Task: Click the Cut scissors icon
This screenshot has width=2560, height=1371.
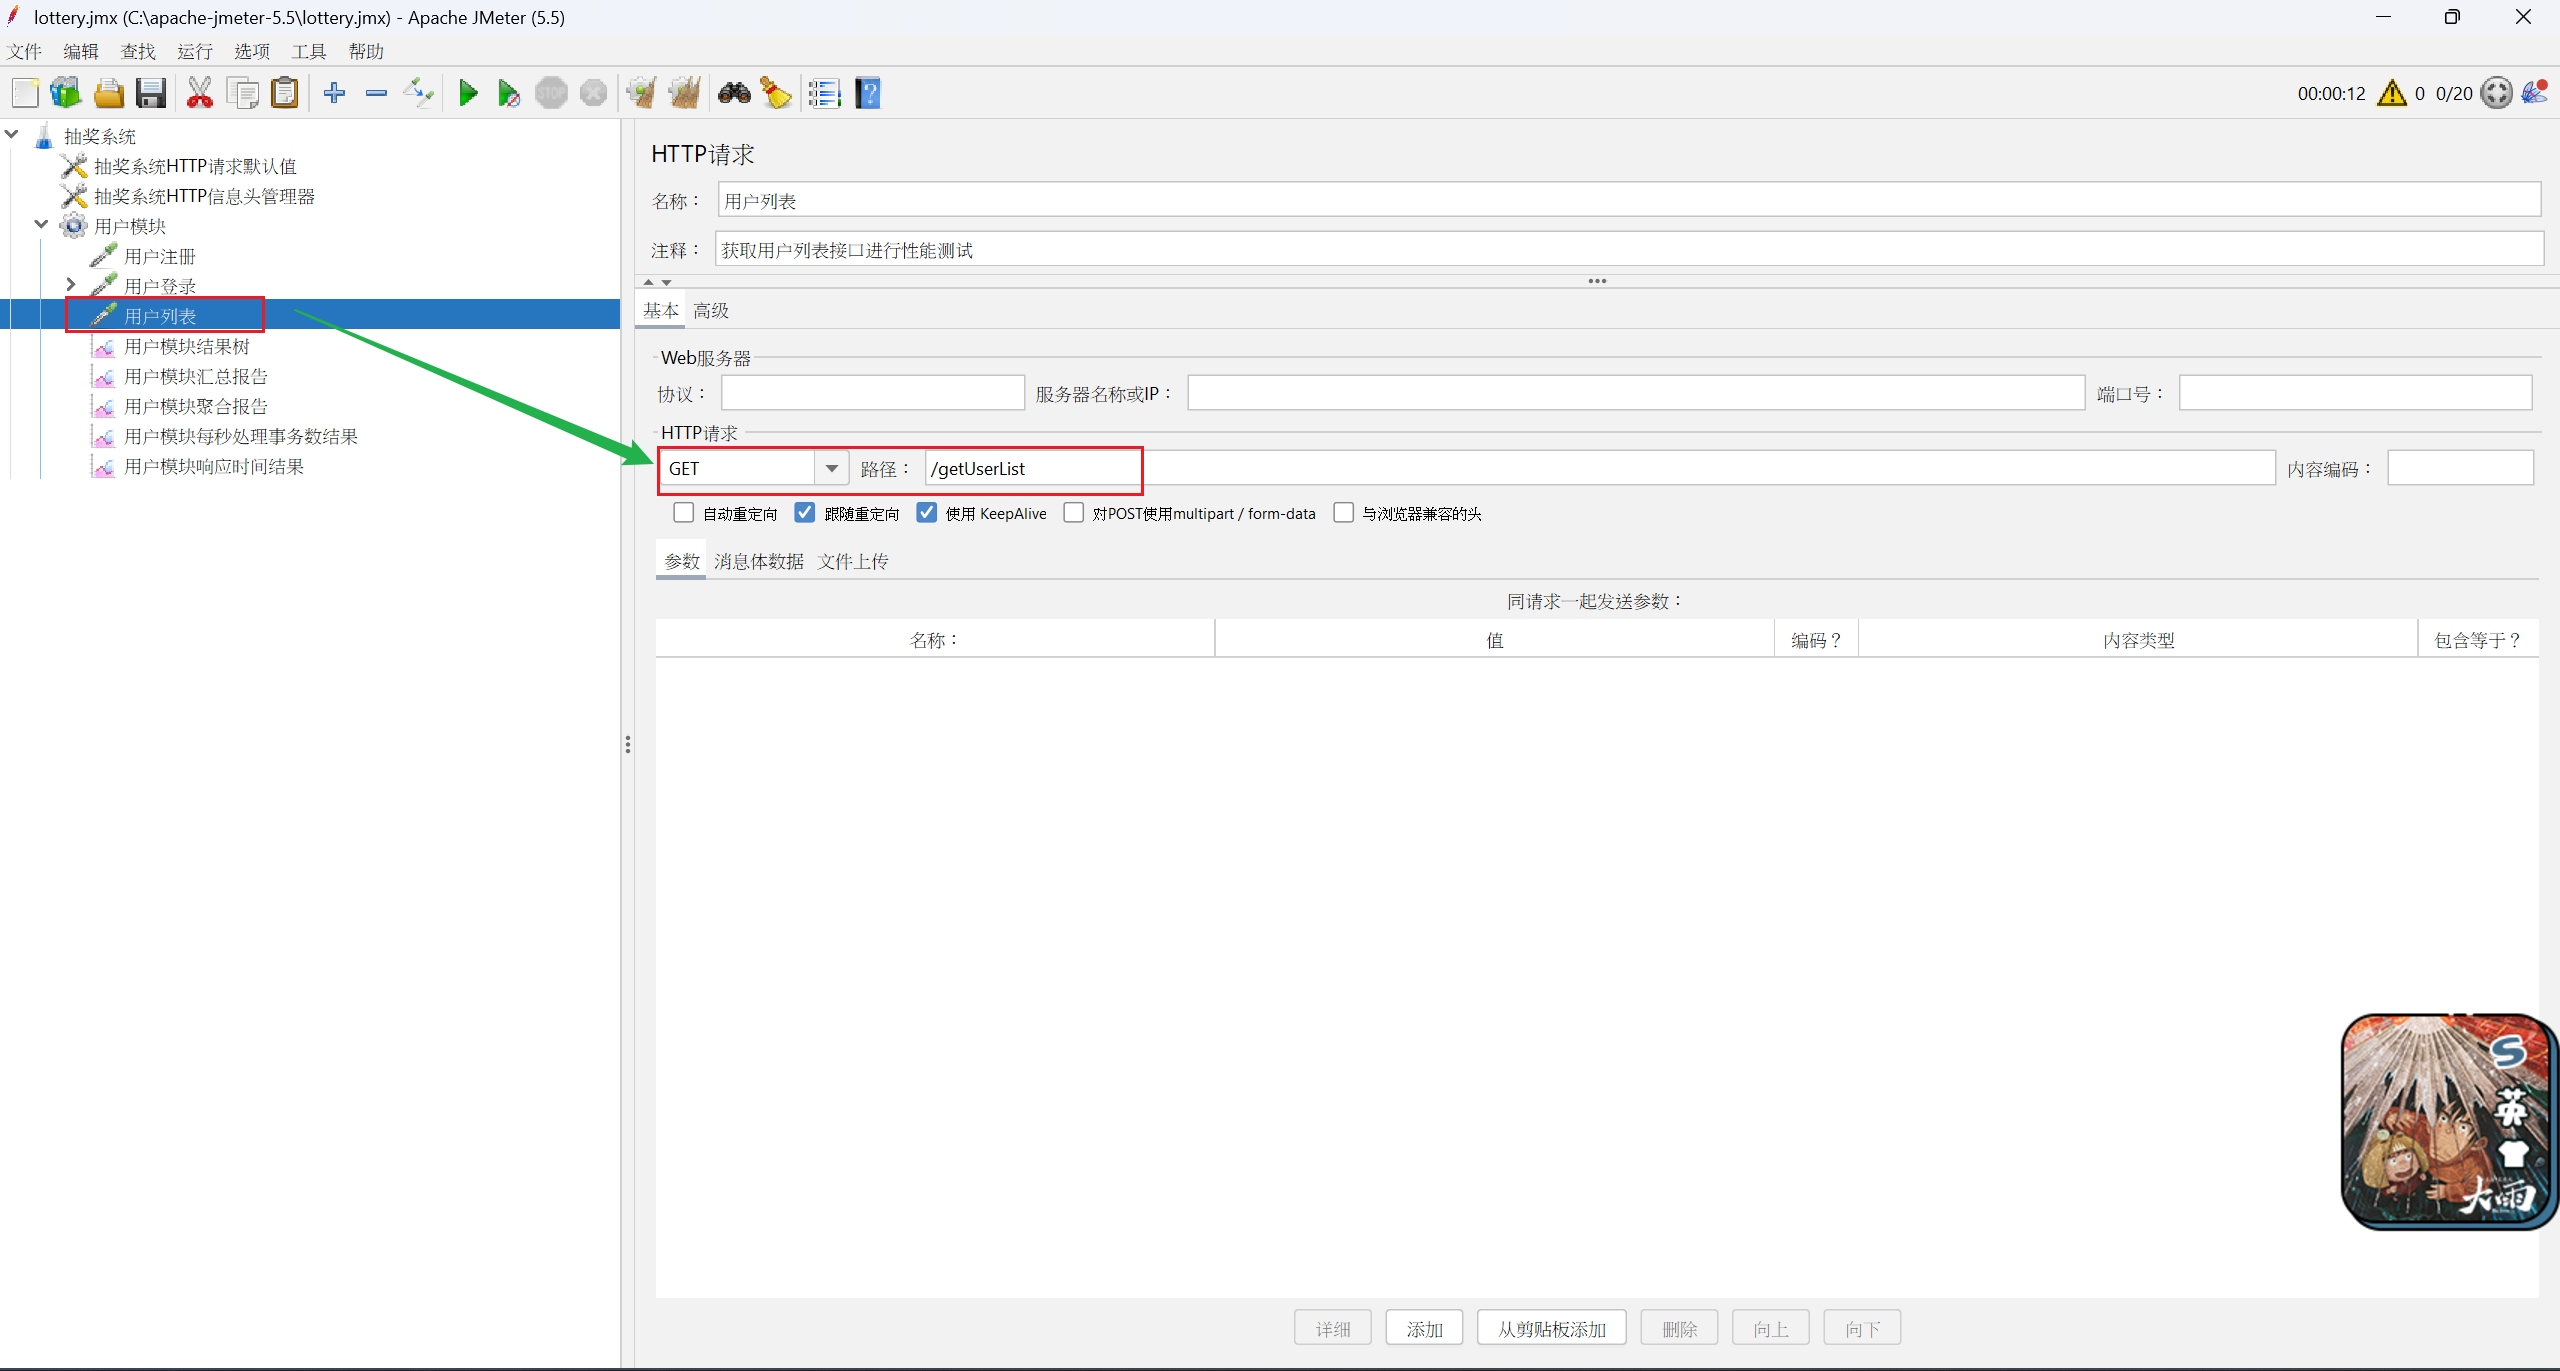Action: [x=199, y=93]
